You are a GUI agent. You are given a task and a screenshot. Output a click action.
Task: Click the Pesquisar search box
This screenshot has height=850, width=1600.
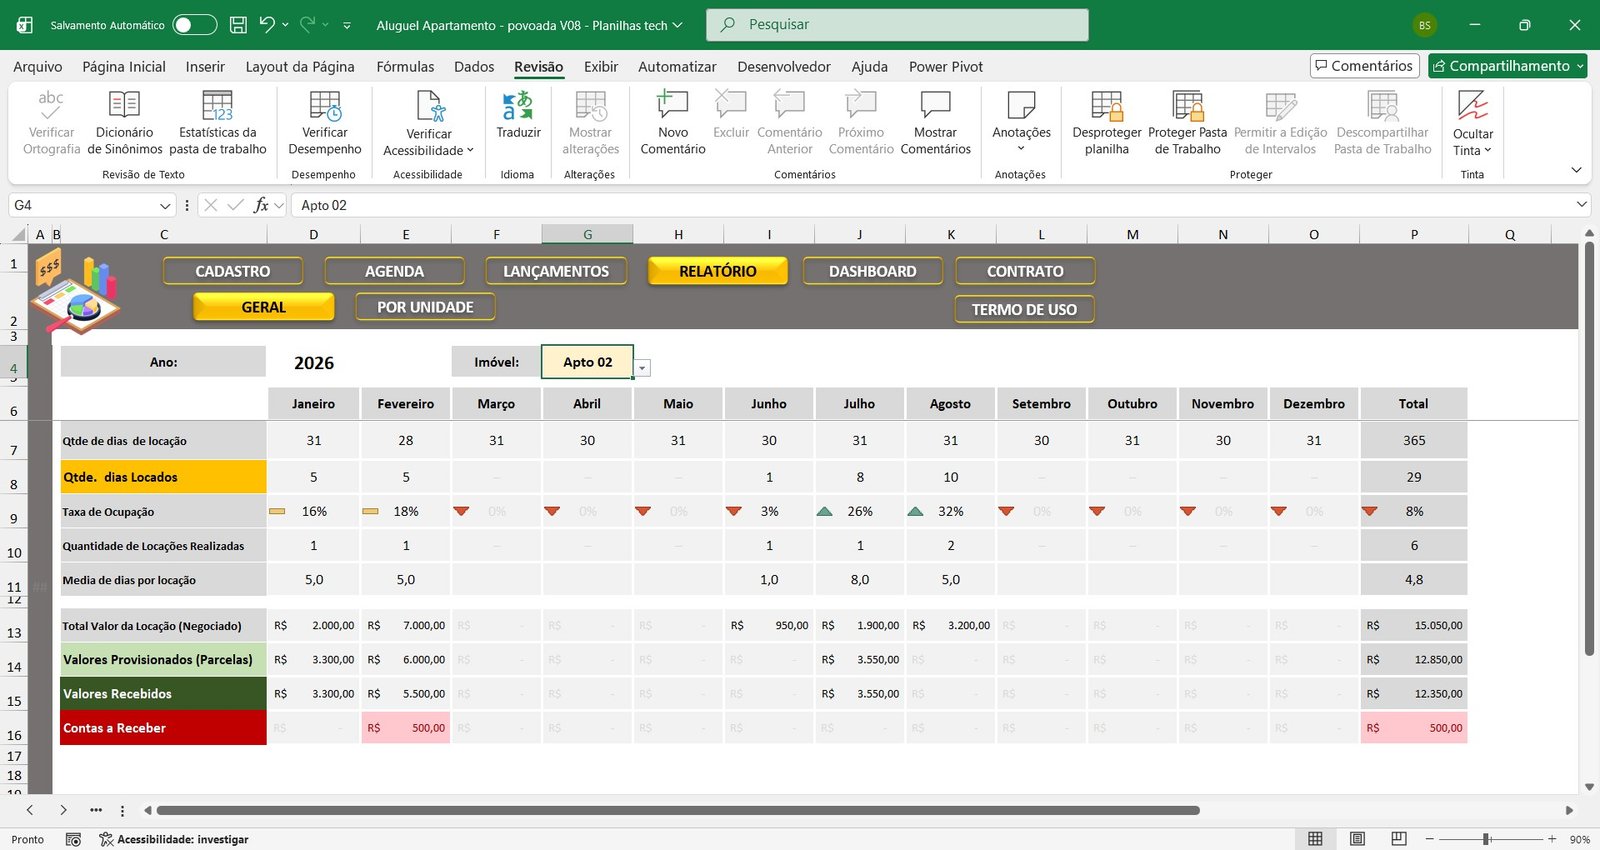coord(897,25)
